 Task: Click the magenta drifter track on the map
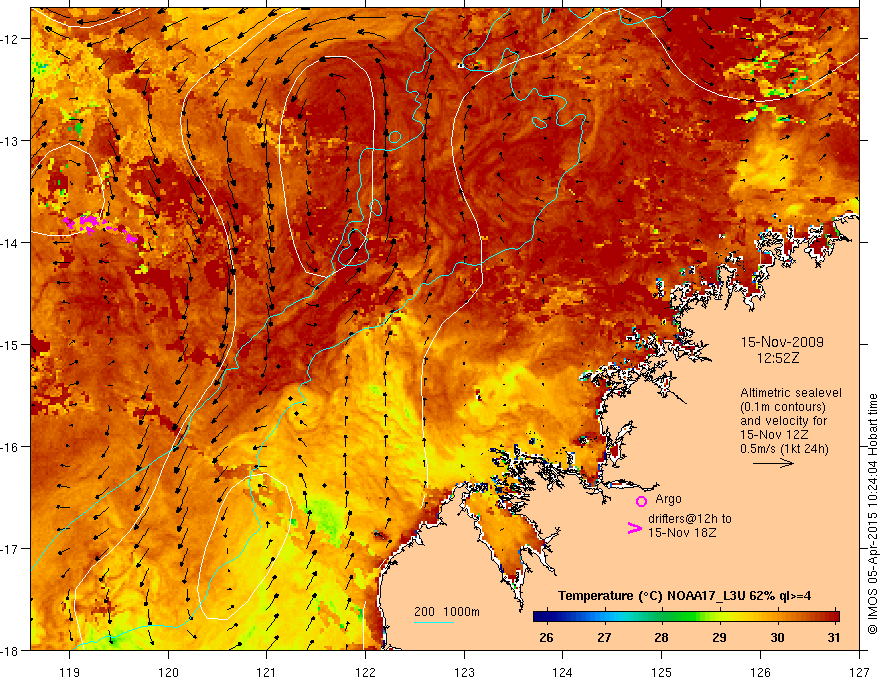(x=99, y=227)
